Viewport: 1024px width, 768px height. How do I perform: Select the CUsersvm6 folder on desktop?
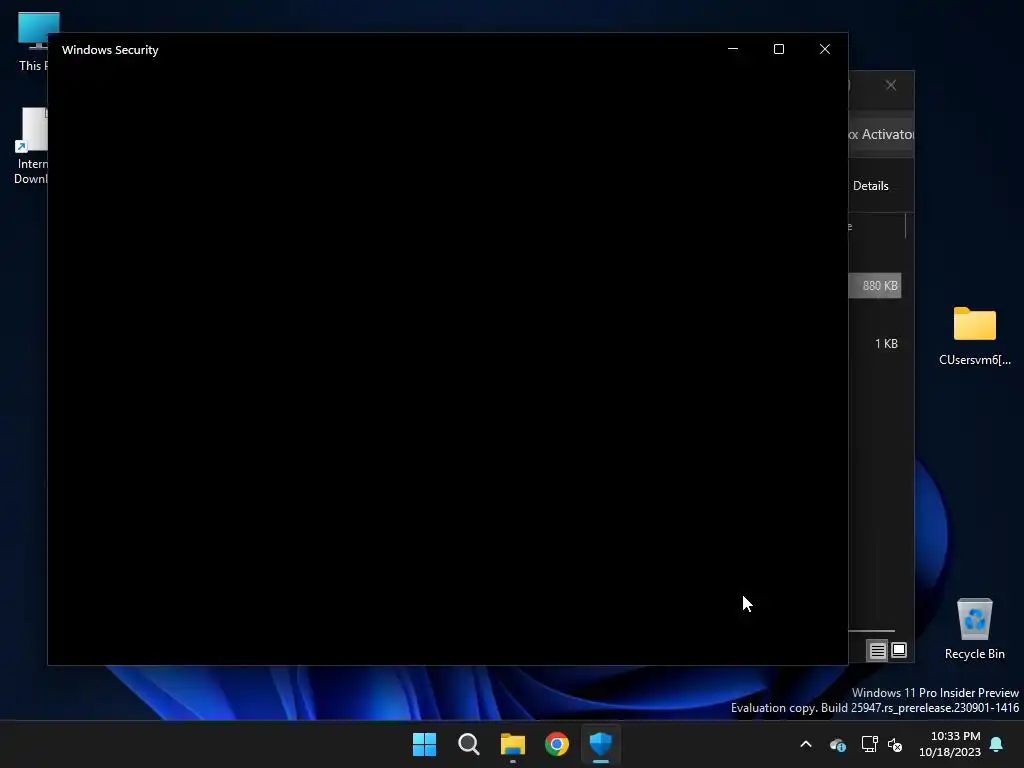[x=974, y=336]
